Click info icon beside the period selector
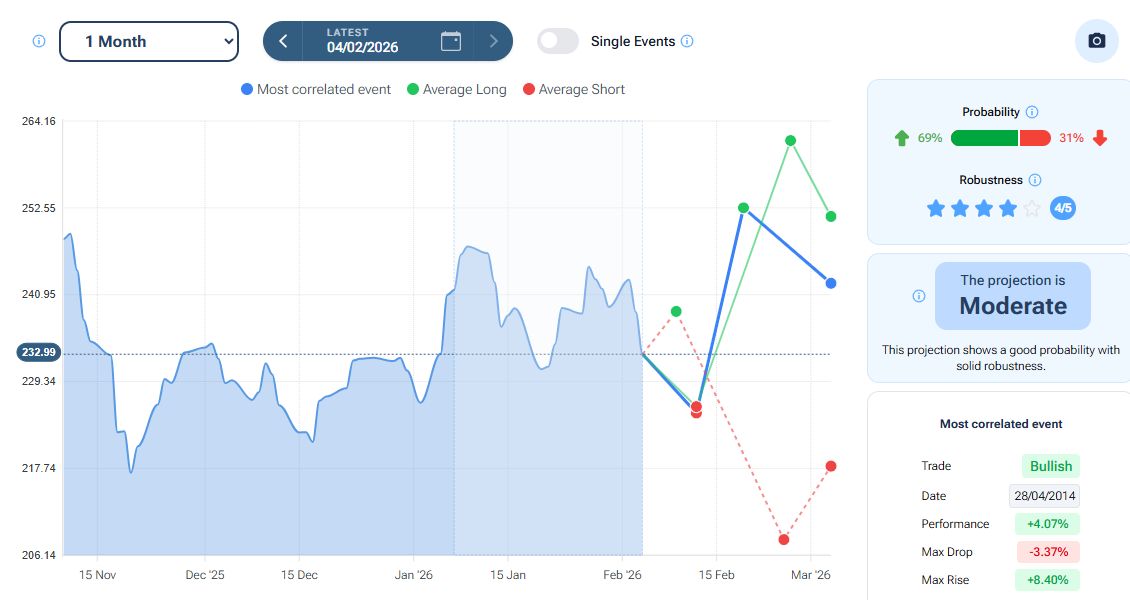1130x600 pixels. [x=39, y=42]
